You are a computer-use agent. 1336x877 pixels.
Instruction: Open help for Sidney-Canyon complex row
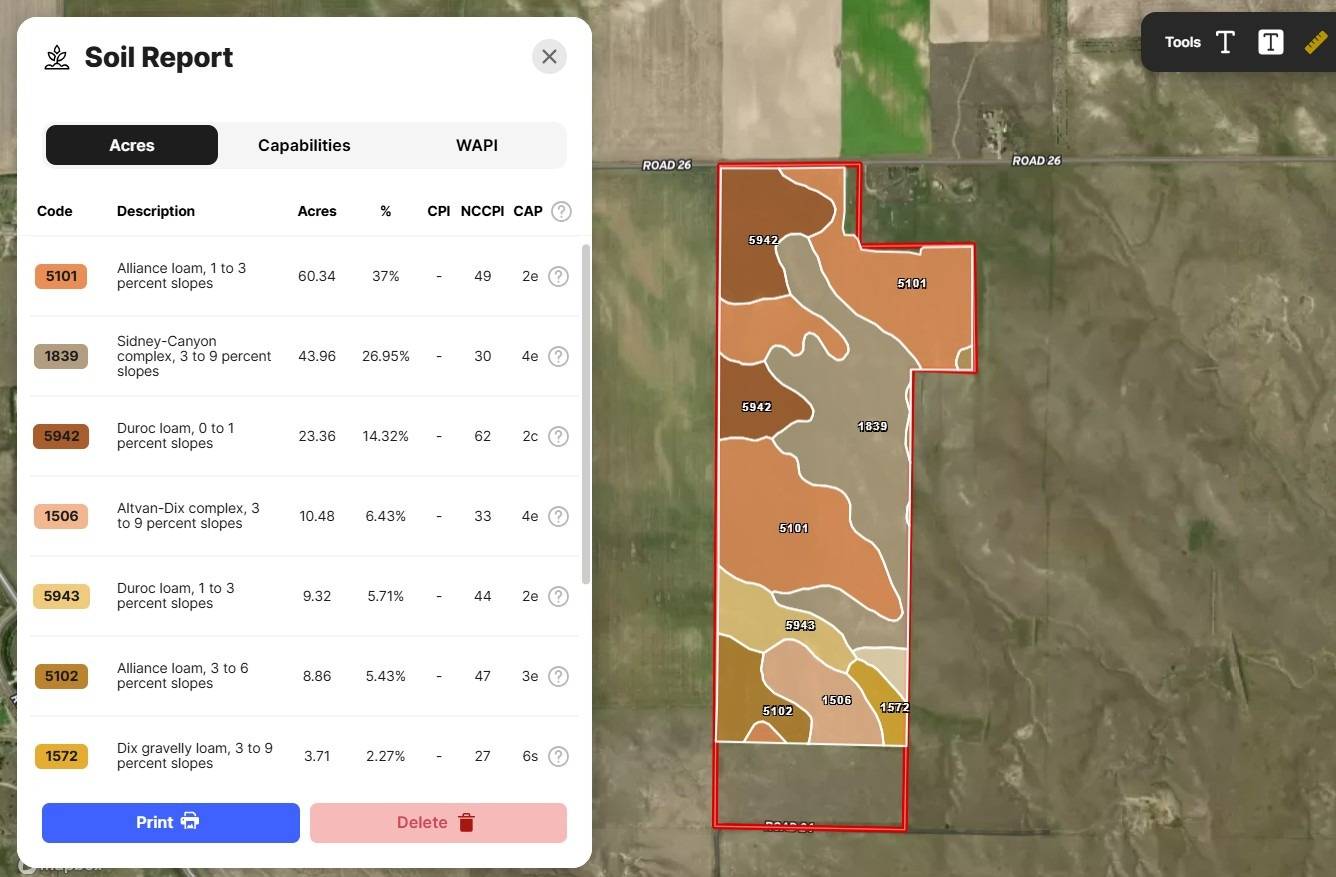tap(558, 356)
